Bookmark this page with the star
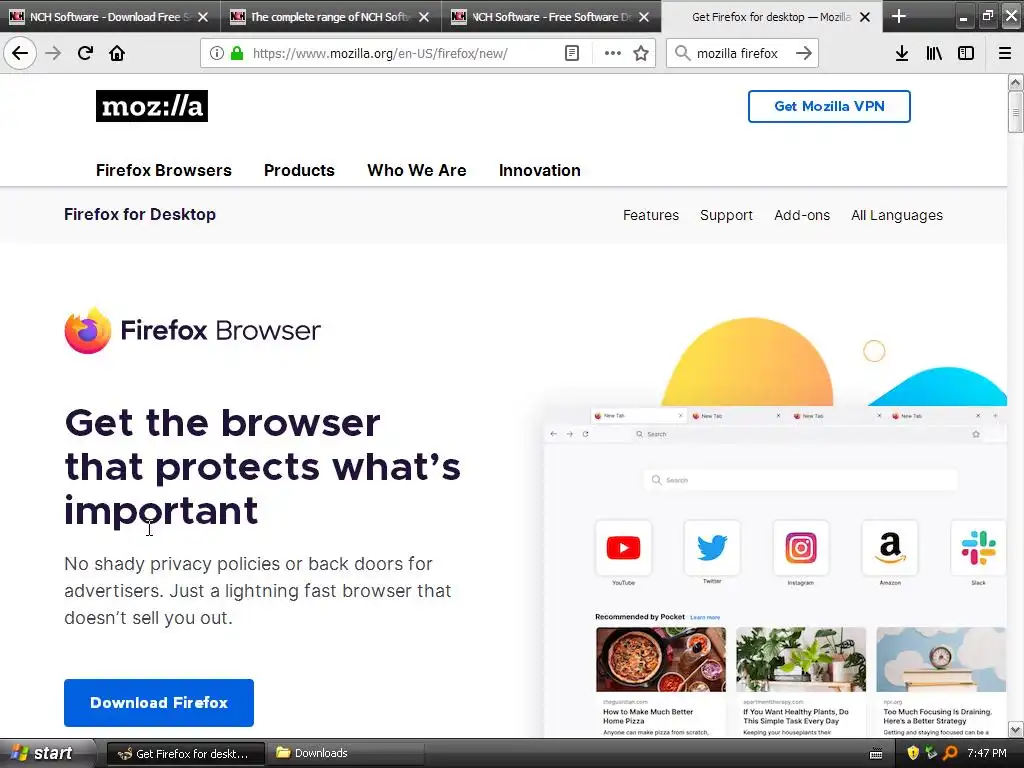1024x768 pixels. coord(641,53)
